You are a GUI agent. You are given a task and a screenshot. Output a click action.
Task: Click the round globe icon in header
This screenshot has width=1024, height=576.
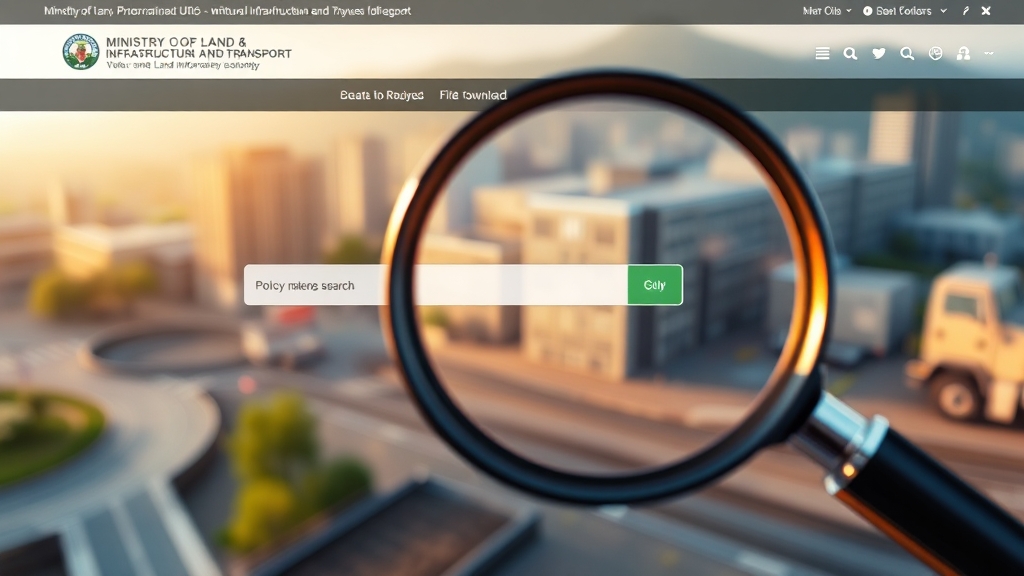pyautogui.click(x=936, y=54)
